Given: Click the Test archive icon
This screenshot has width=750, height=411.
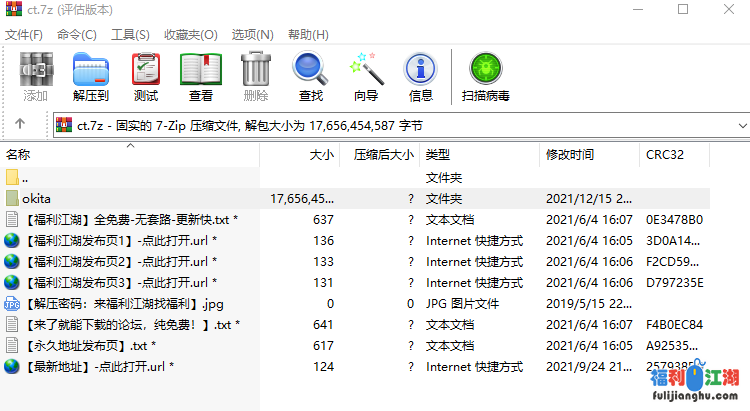Looking at the screenshot, I should (x=145, y=77).
